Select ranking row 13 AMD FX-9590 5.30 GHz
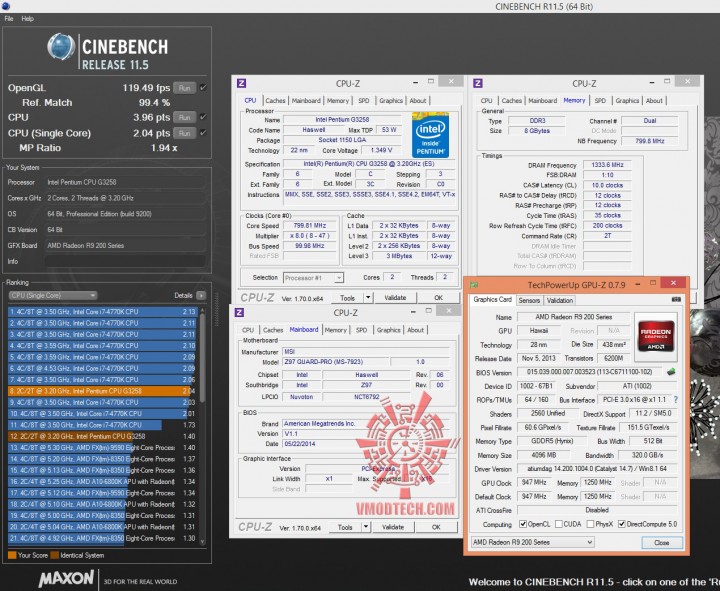This screenshot has width=720, height=591. point(102,448)
